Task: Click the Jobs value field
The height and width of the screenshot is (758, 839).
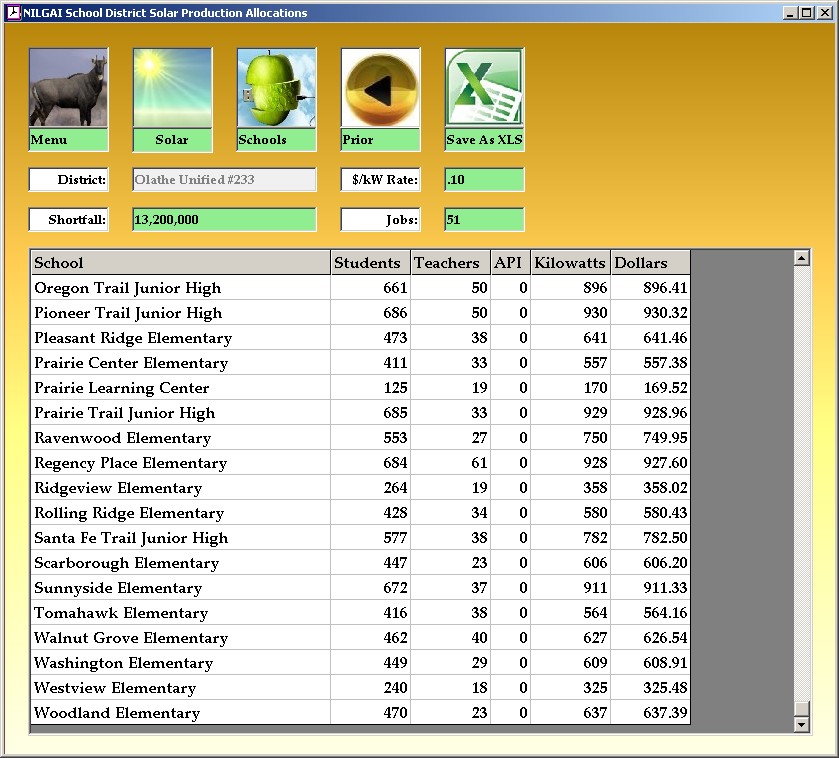Action: pyautogui.click(x=484, y=220)
